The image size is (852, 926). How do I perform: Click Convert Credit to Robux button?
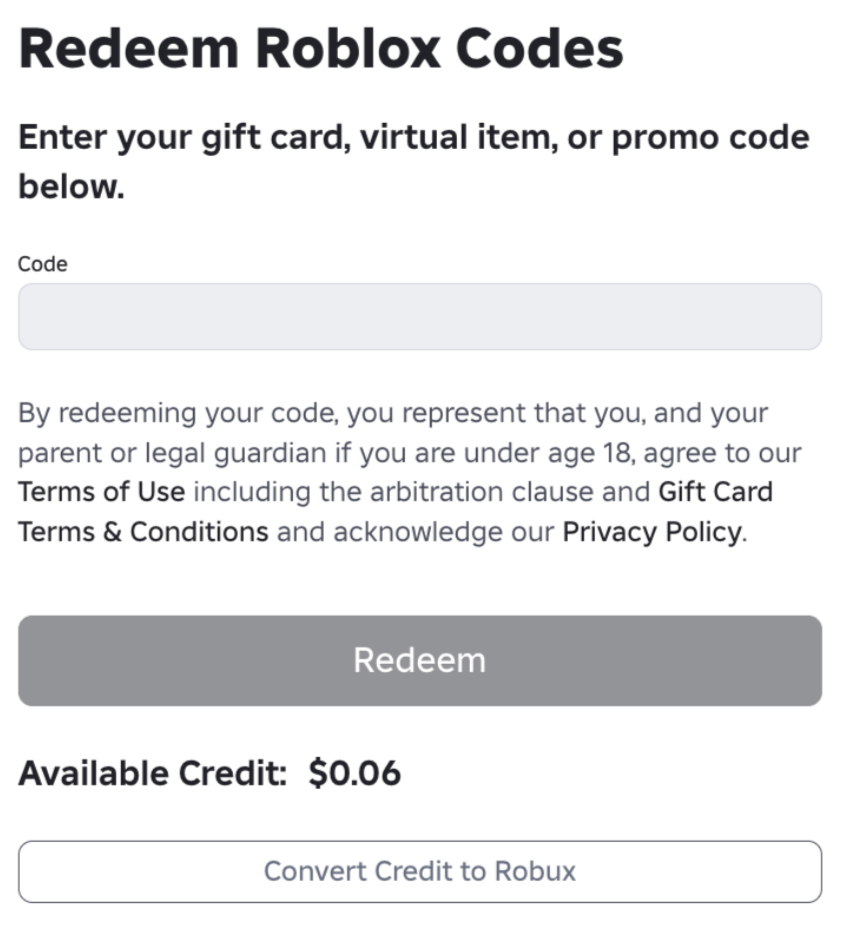click(420, 871)
